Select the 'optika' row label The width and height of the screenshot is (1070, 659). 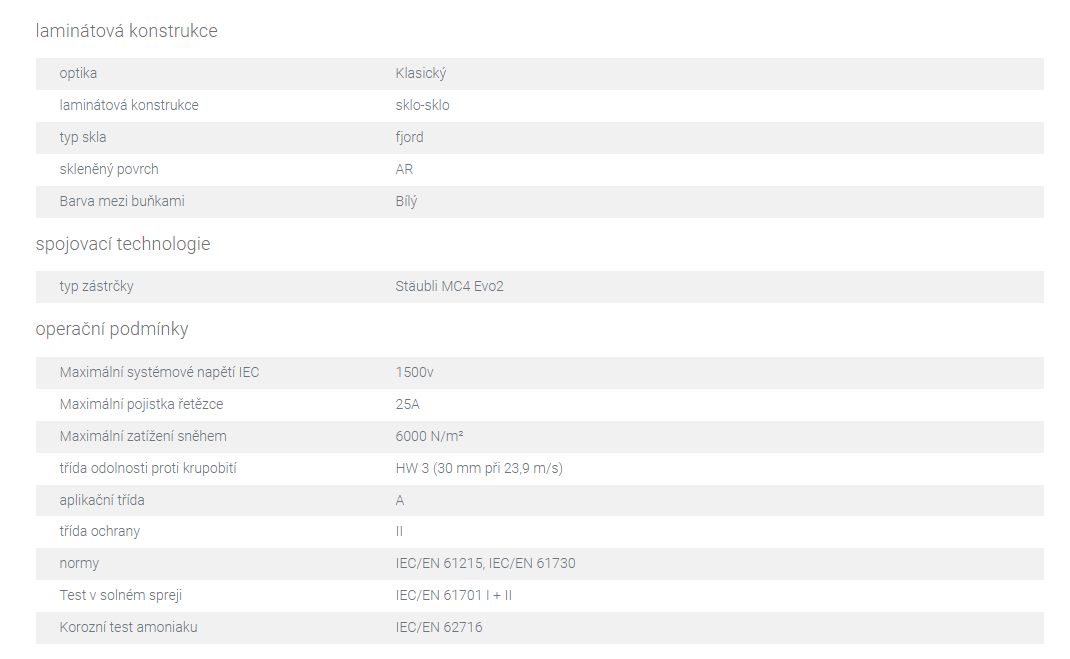(x=78, y=73)
